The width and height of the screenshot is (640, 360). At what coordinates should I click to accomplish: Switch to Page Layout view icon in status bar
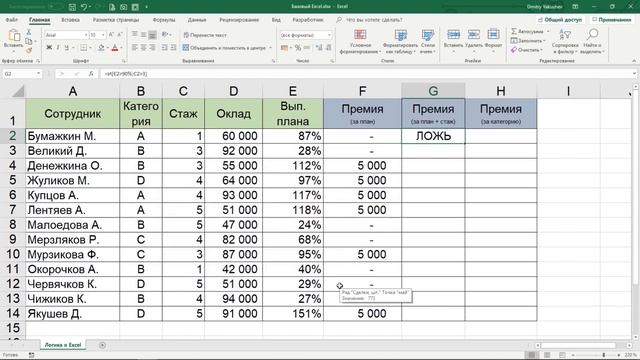[x=547, y=355]
